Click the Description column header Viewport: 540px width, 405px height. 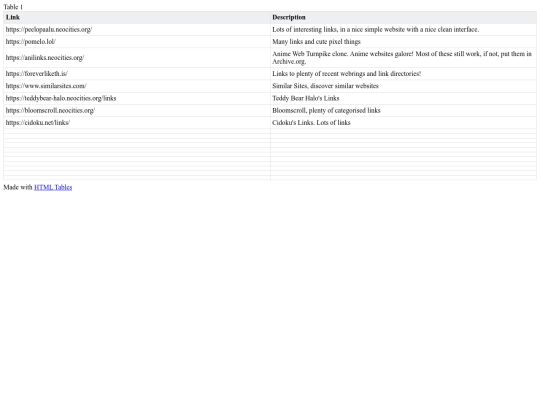point(403,17)
